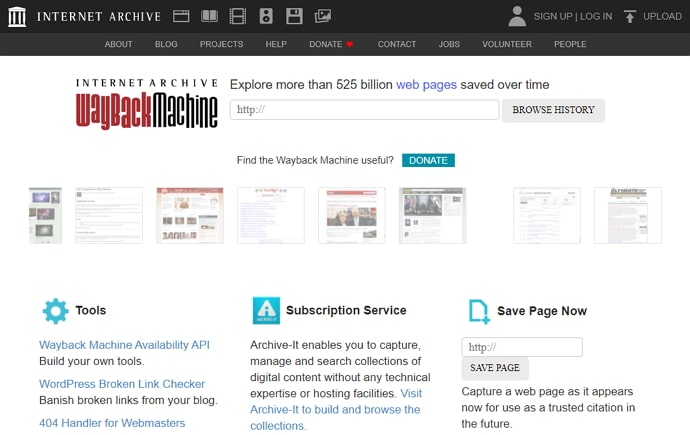Click the Archive-It subscription service icon
Image resolution: width=690 pixels, height=435 pixels.
tap(266, 311)
